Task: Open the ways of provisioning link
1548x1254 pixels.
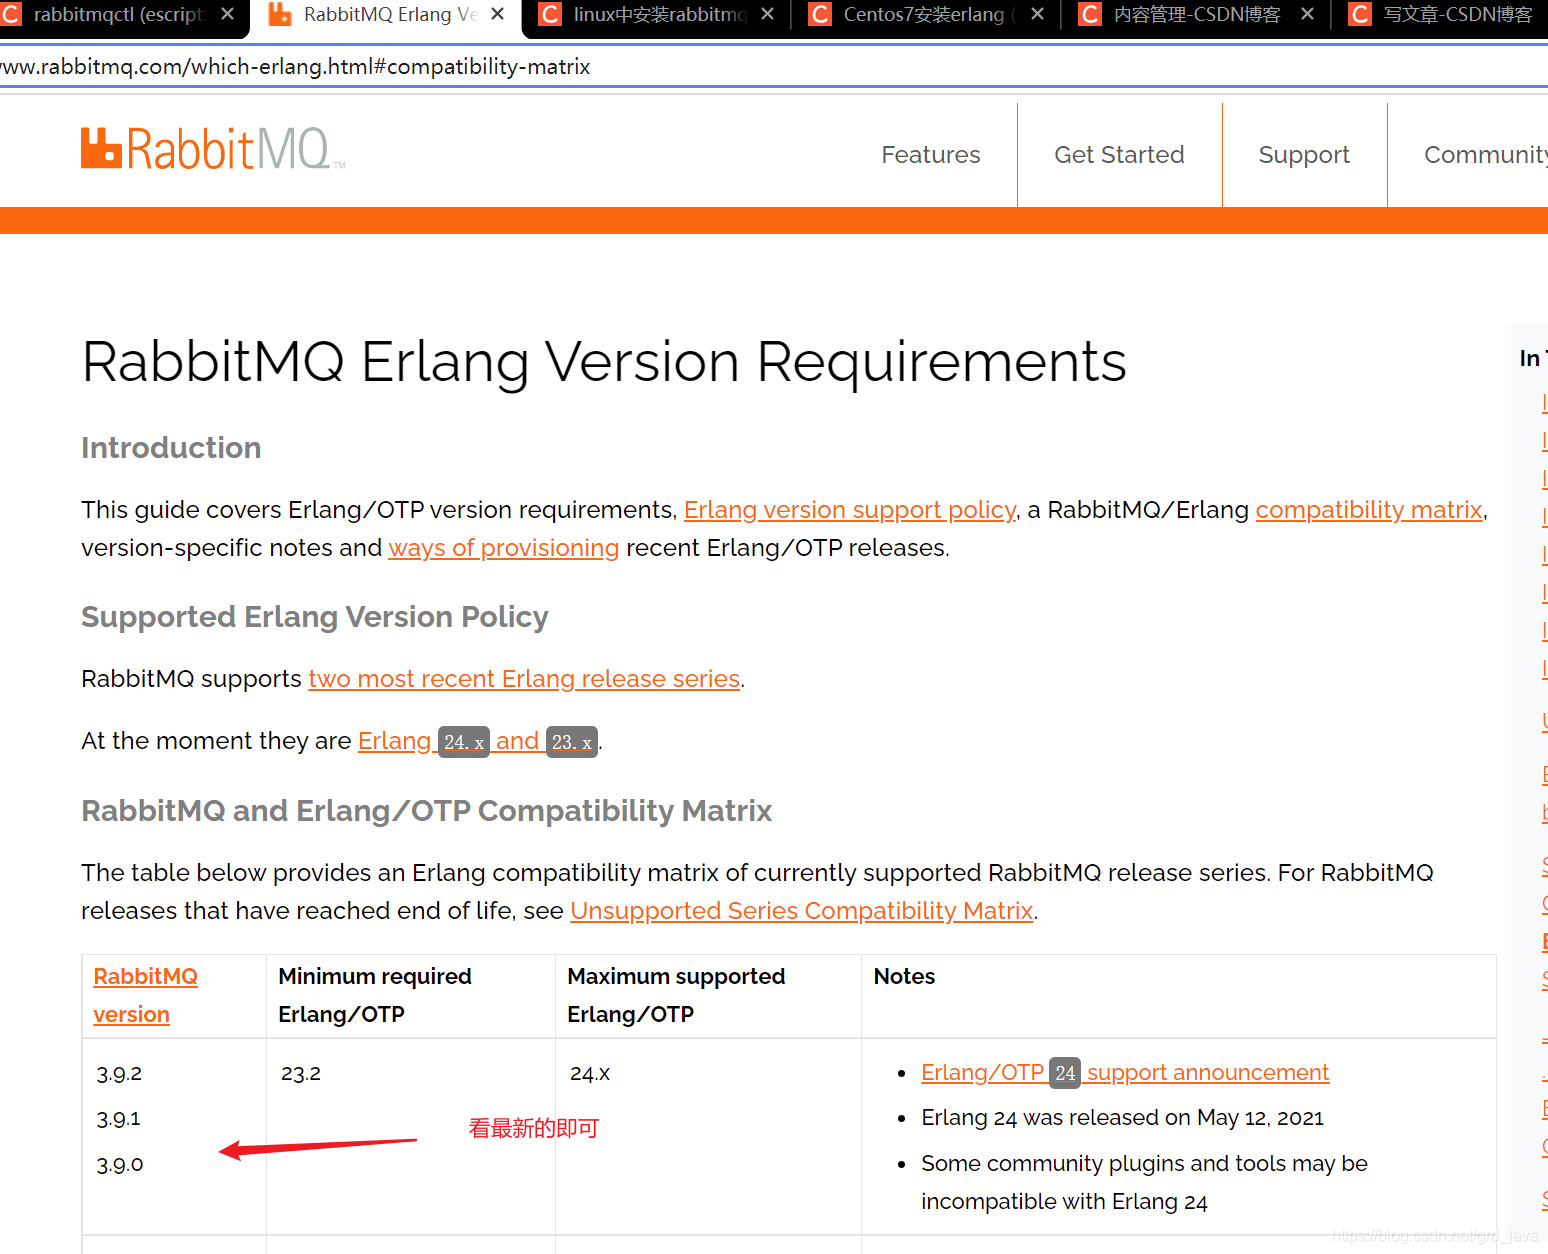Action: [504, 548]
